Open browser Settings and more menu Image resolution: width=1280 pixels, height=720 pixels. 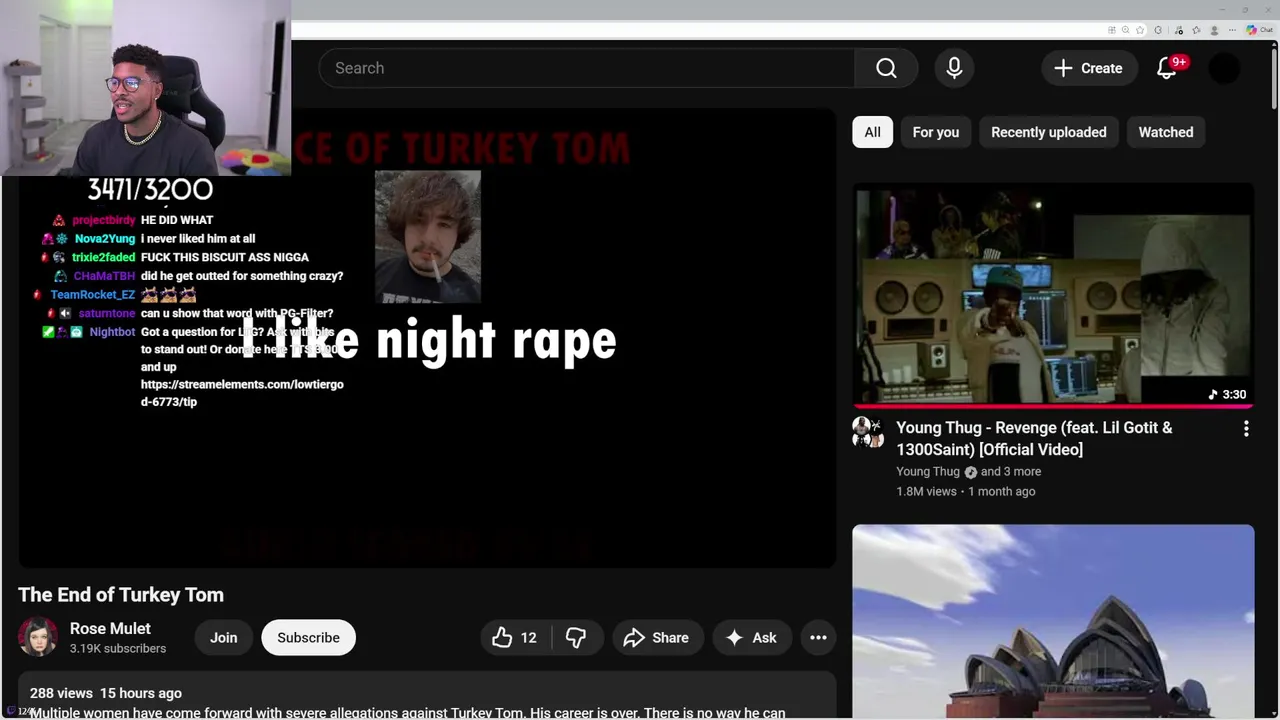[1232, 30]
